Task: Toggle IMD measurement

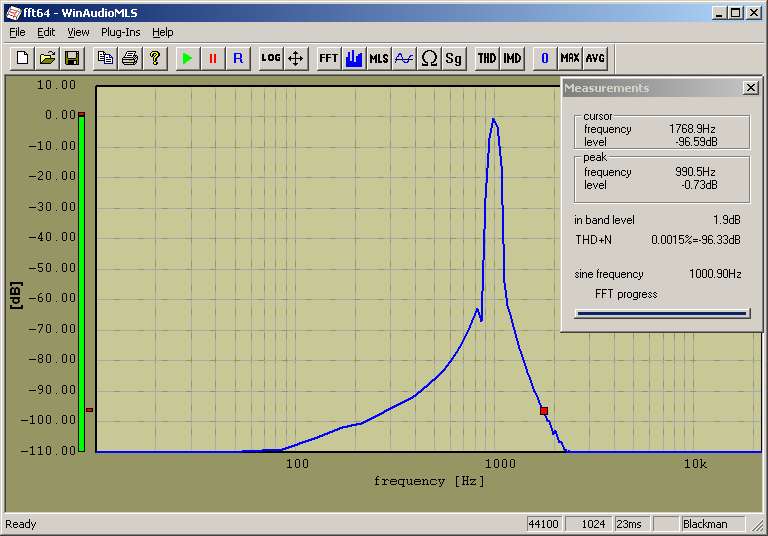Action: coord(512,58)
